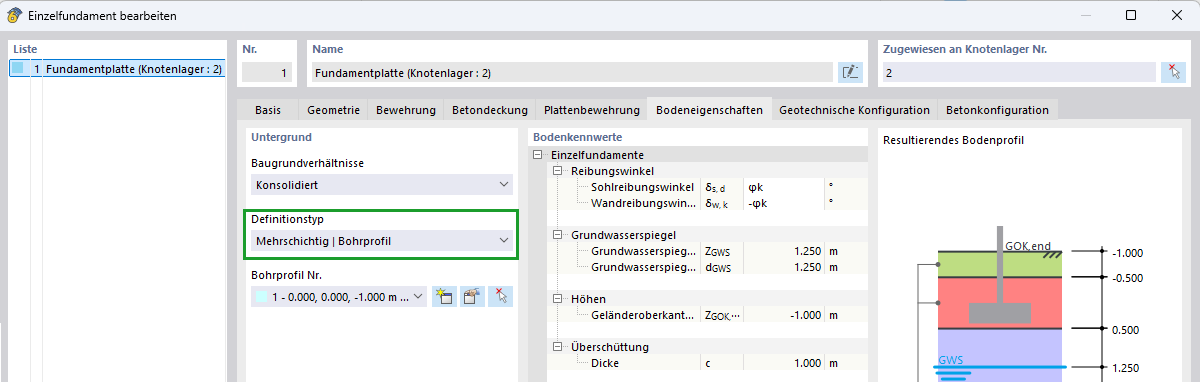1200x382 pixels.
Task: Click the Nr. field showing 1
Action: [267, 72]
